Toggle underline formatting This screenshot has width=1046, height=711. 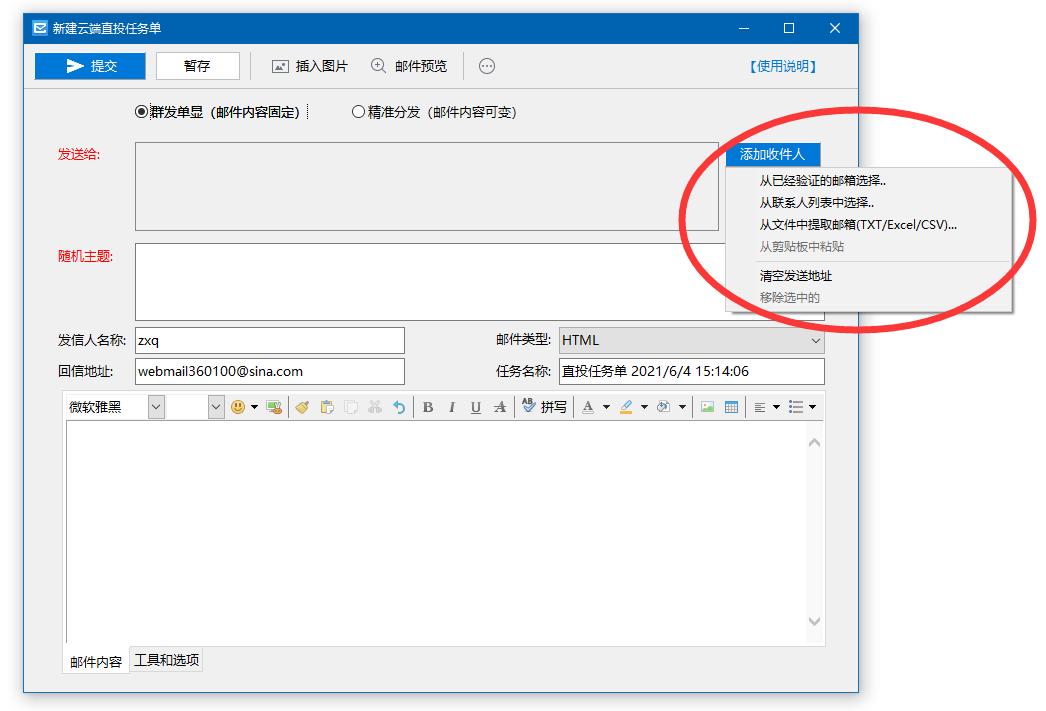pyautogui.click(x=476, y=407)
